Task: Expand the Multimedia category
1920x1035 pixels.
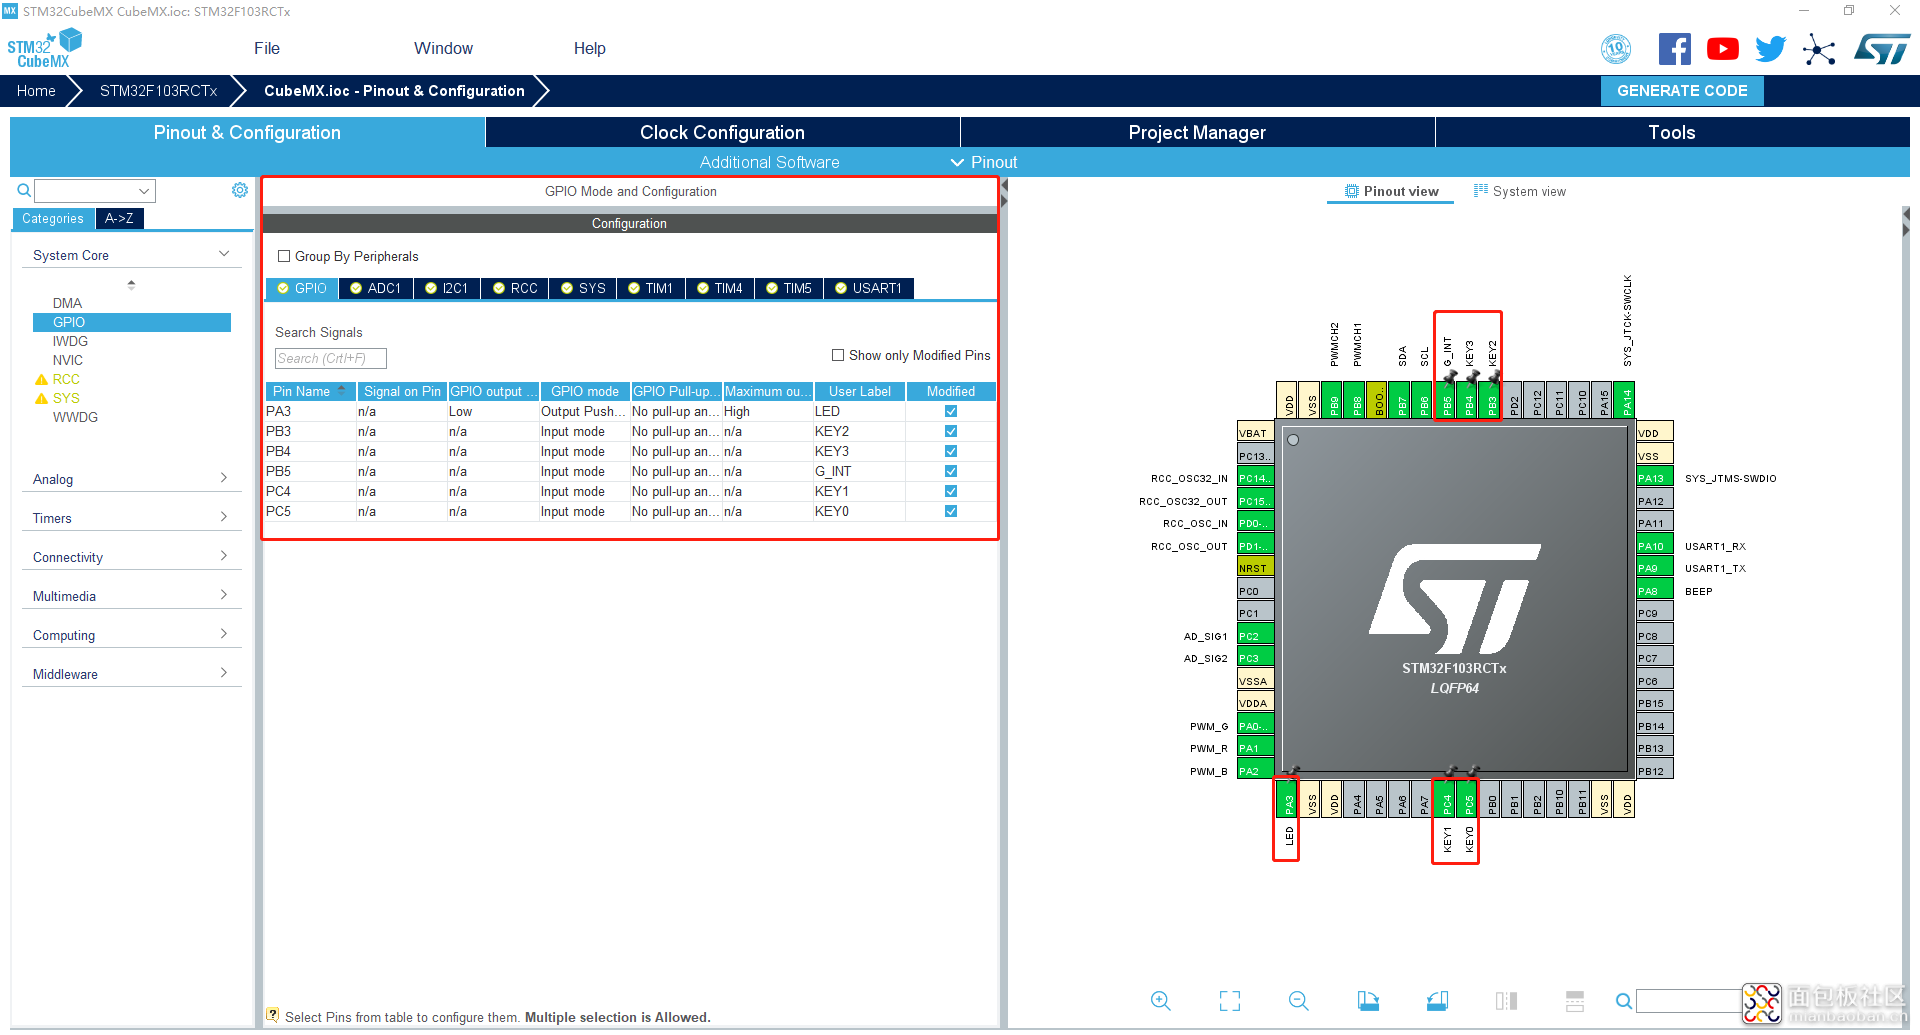Action: (x=131, y=596)
